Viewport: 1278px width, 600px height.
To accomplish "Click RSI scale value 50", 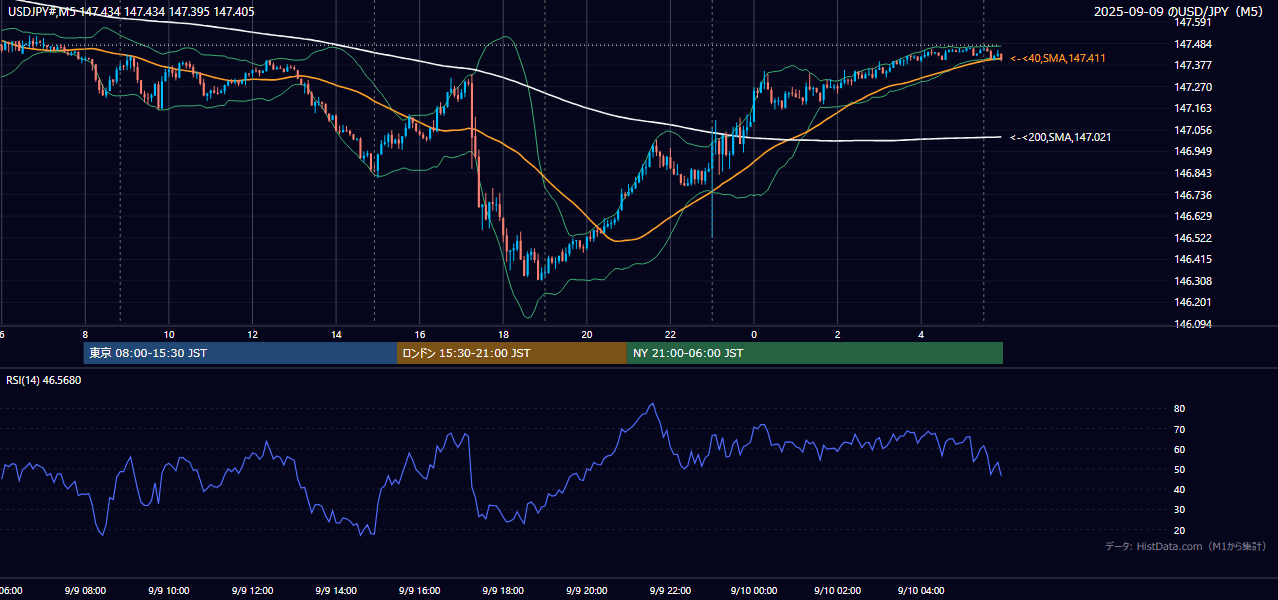I will [x=1179, y=469].
